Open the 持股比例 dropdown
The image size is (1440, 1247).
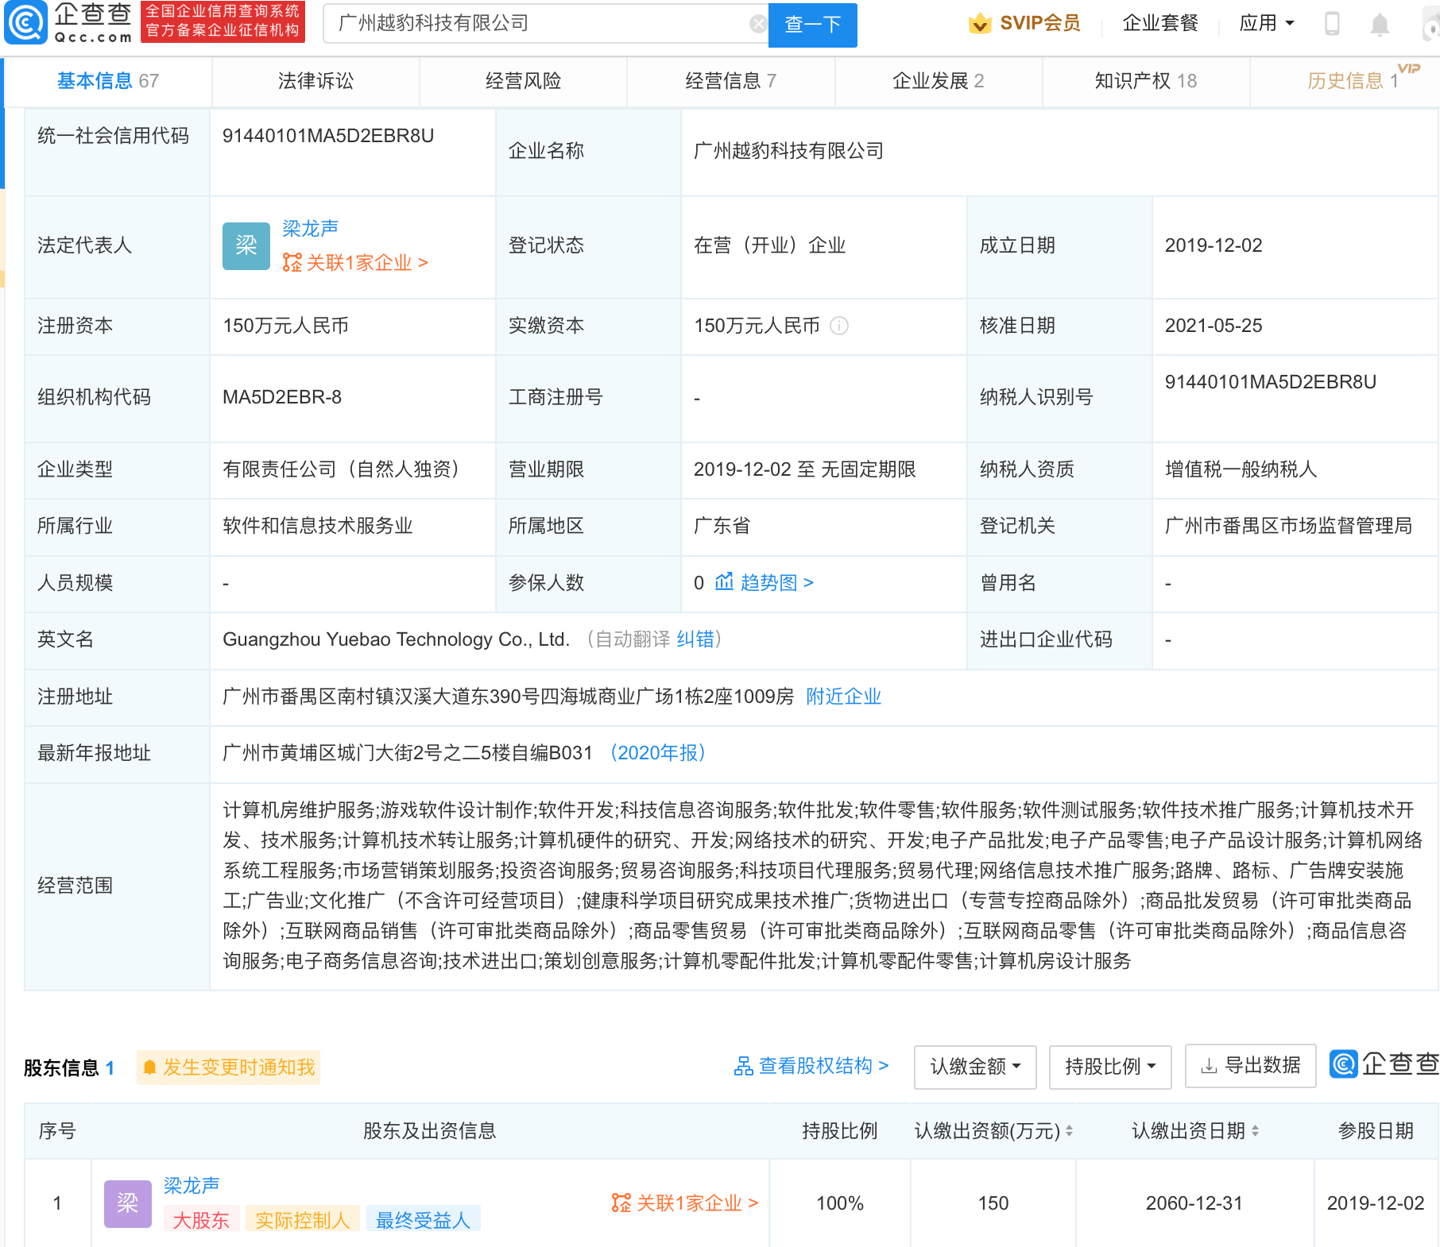click(x=1109, y=1066)
